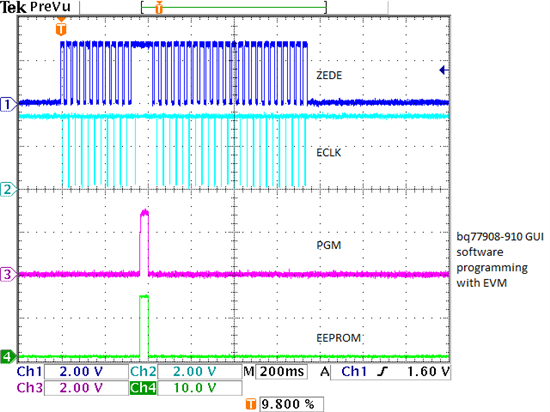
Task: Click the orange trigger T marker on waveform
Action: tap(61, 27)
